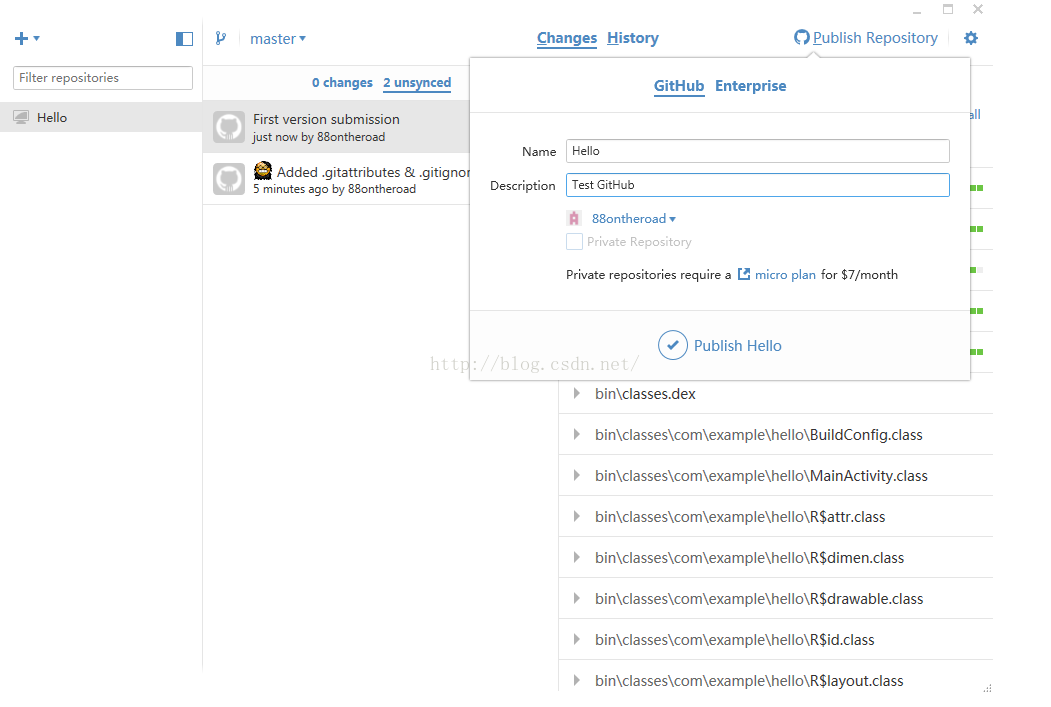Select the Hello repository in sidebar

click(x=101, y=117)
